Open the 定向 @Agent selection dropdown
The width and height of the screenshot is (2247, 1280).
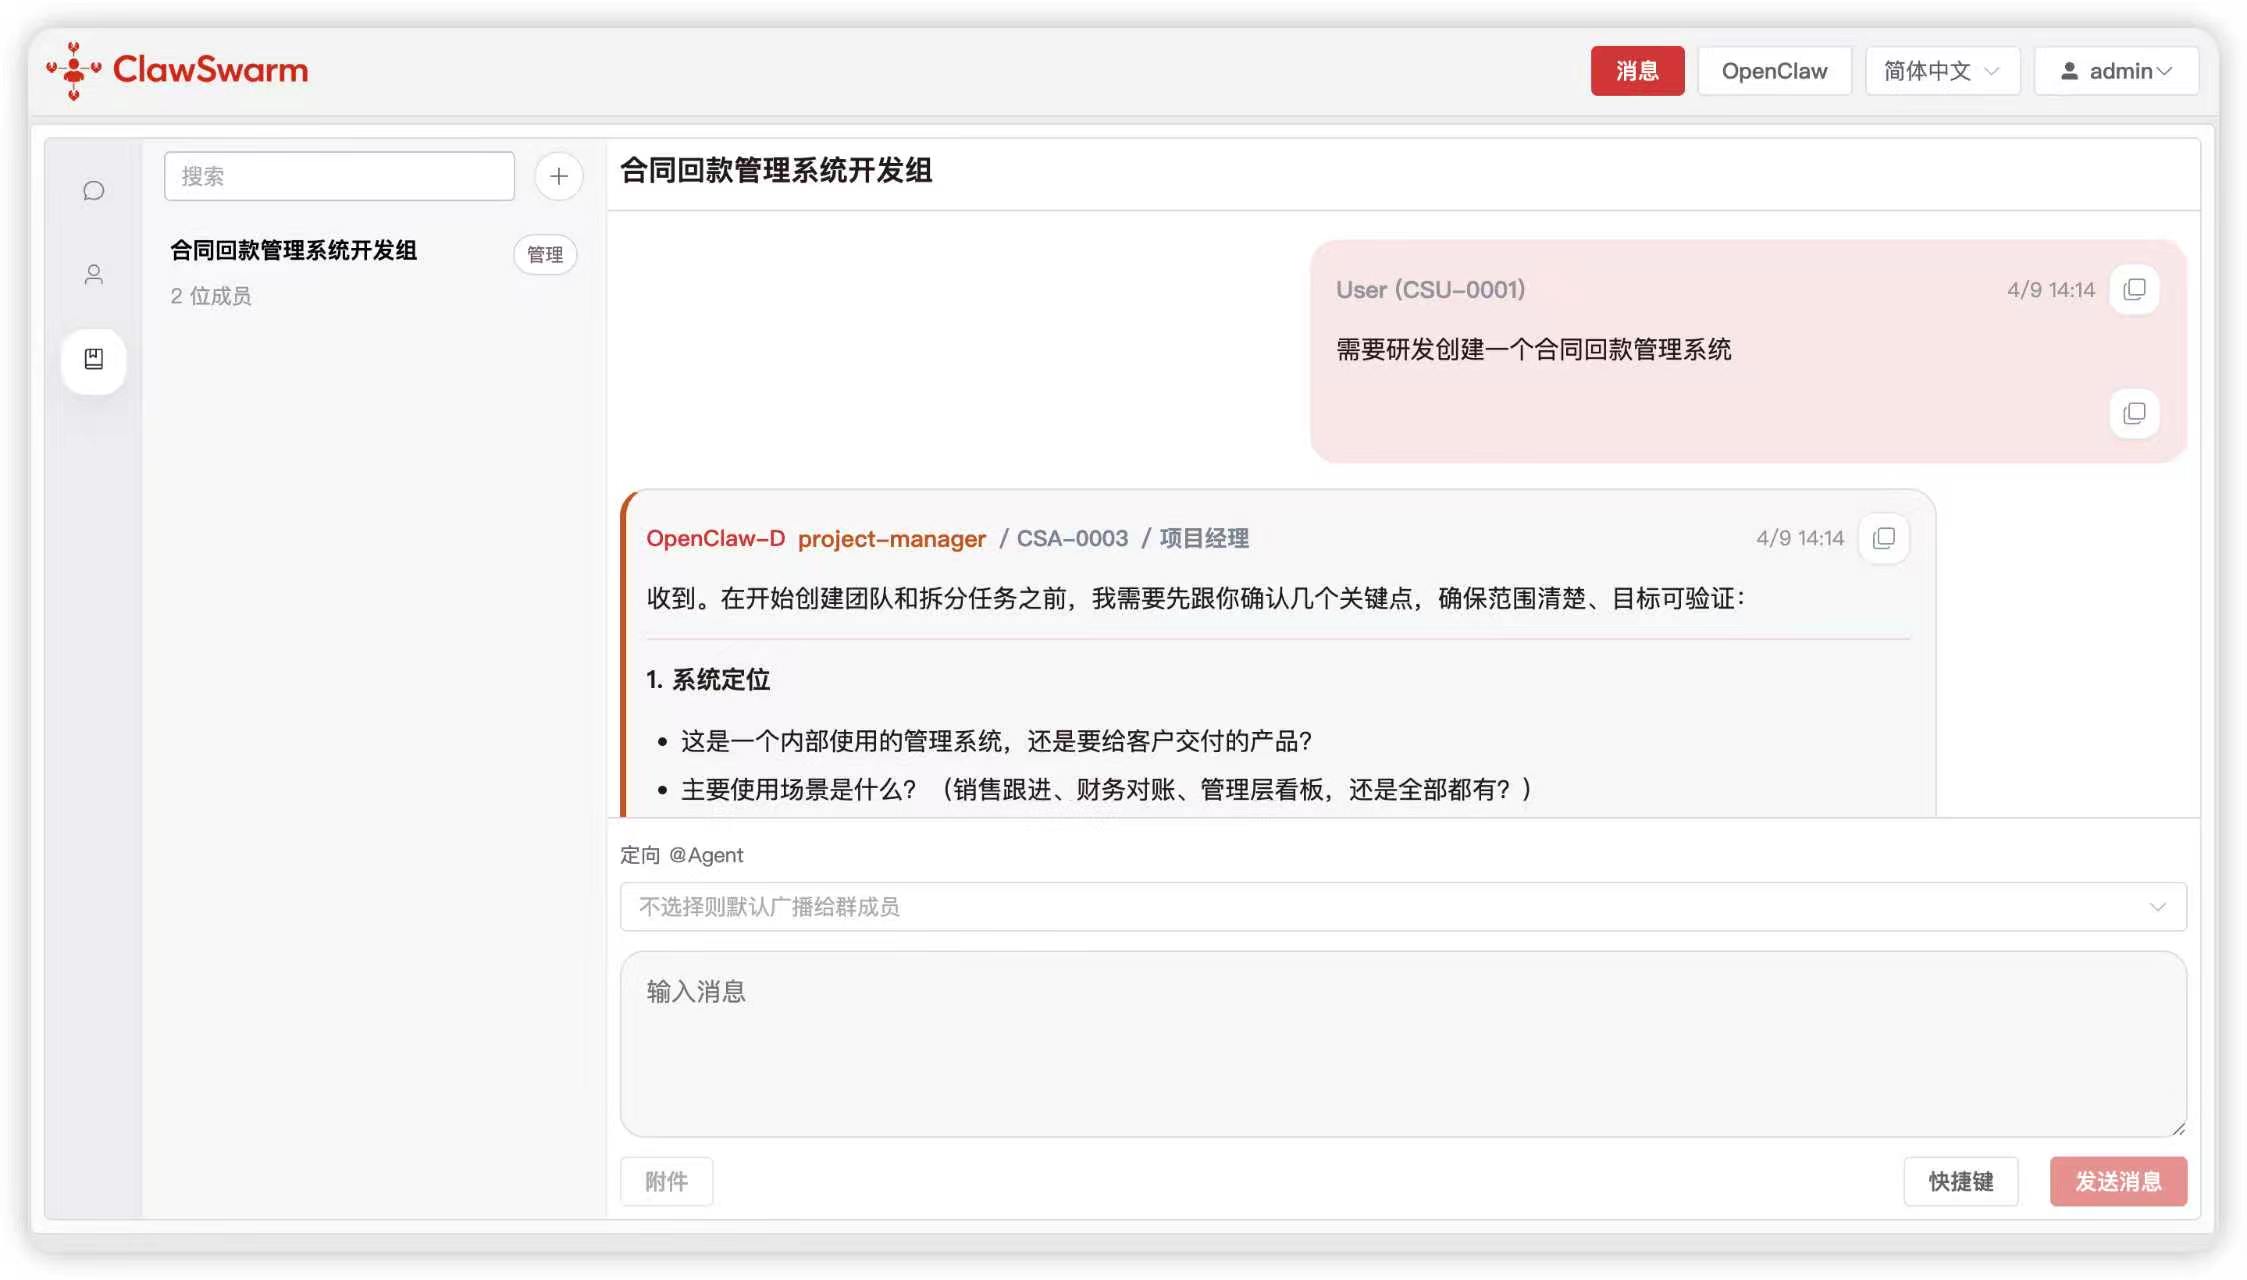1402,907
